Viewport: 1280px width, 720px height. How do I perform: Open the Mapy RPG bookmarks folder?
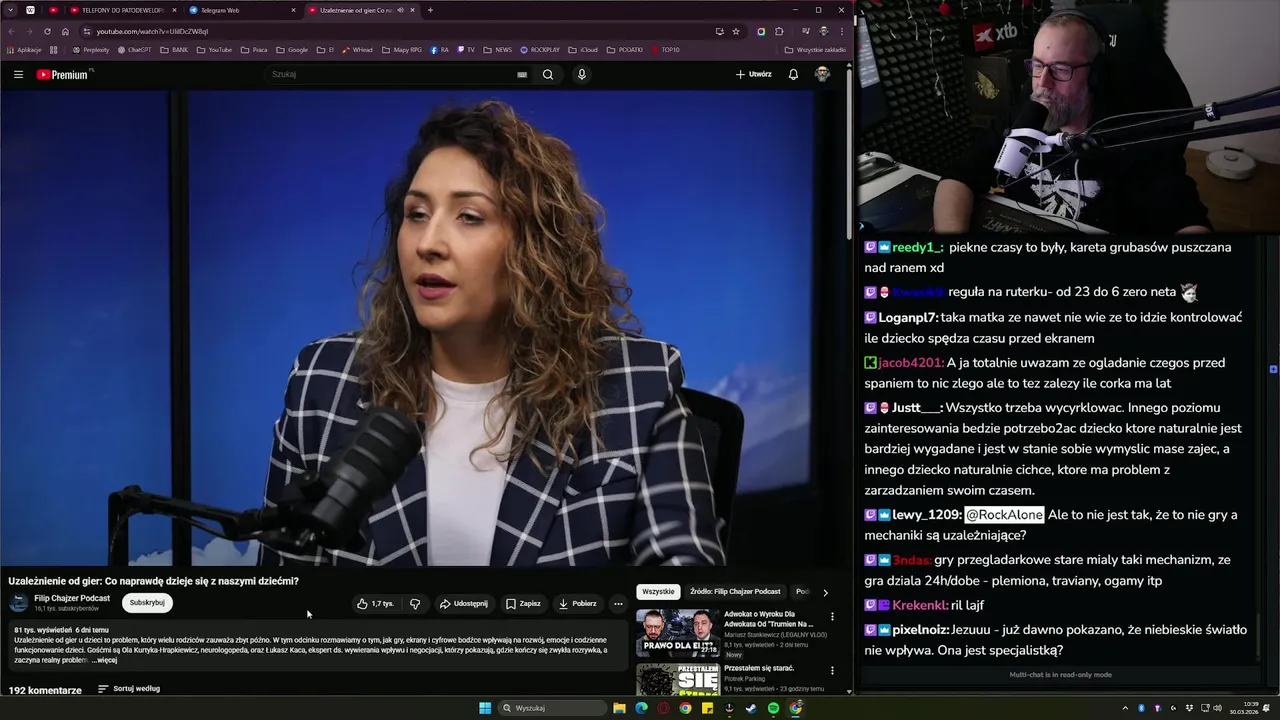click(x=402, y=49)
